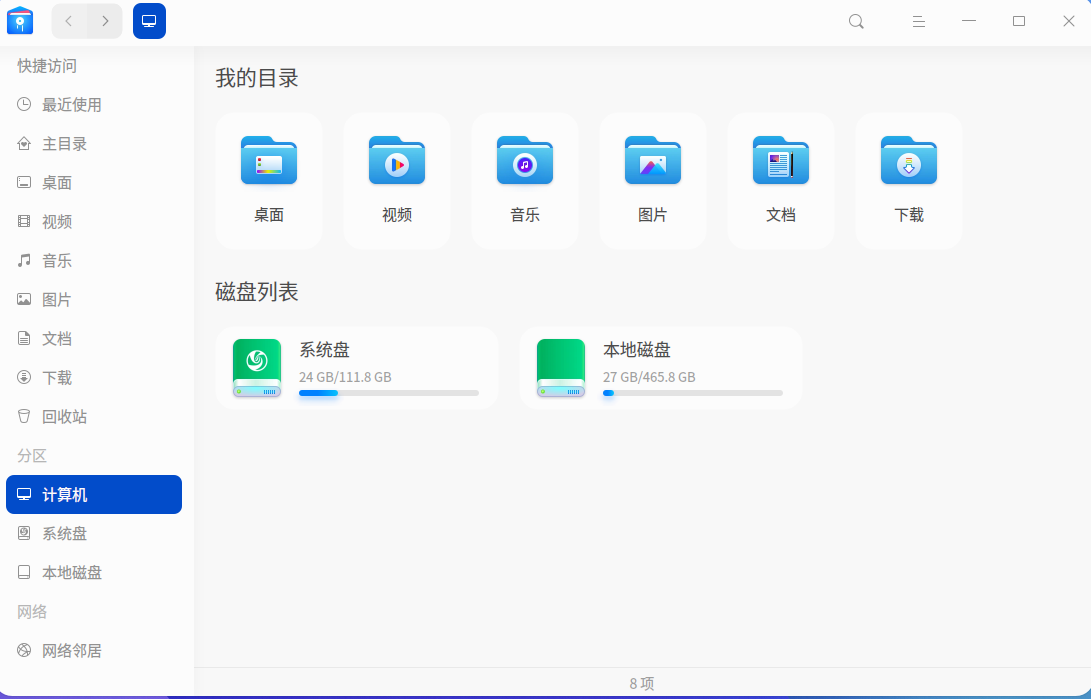Open the 音乐 folder icon in 我的目录
1091x699 pixels.
tap(525, 161)
